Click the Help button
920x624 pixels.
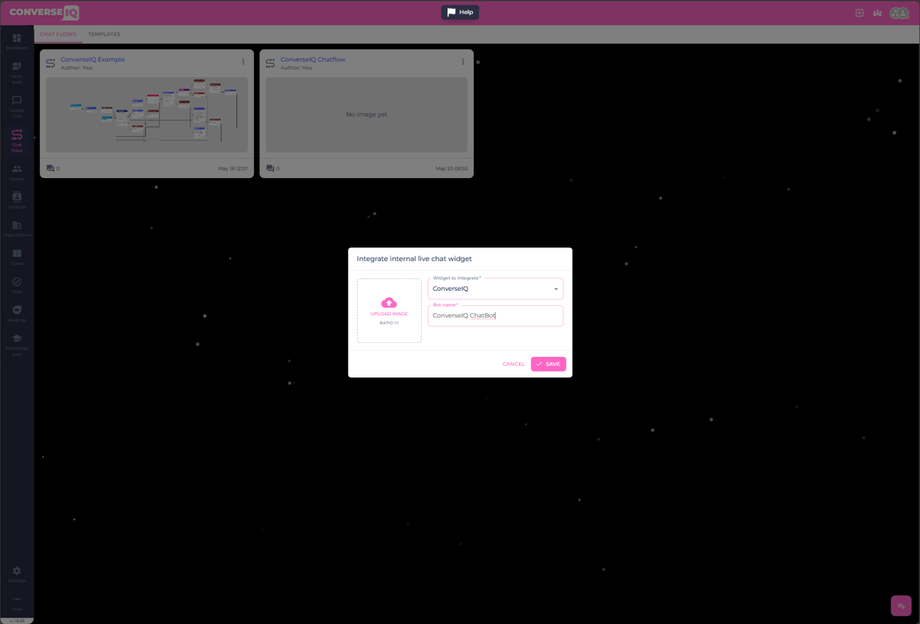click(460, 12)
